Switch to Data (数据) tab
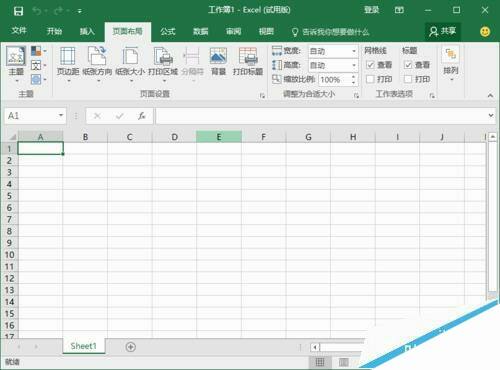The width and height of the screenshot is (500, 370). coord(201,31)
